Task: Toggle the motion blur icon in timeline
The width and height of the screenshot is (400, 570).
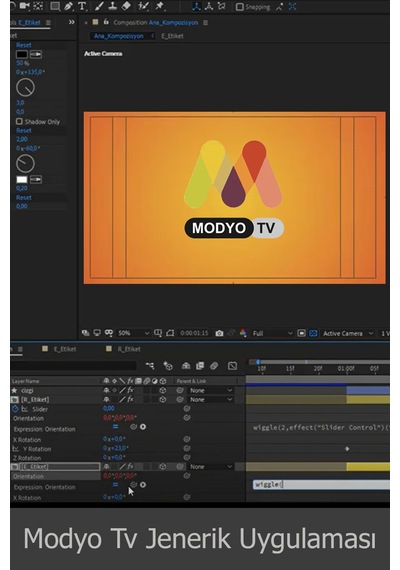Action: 214,366
